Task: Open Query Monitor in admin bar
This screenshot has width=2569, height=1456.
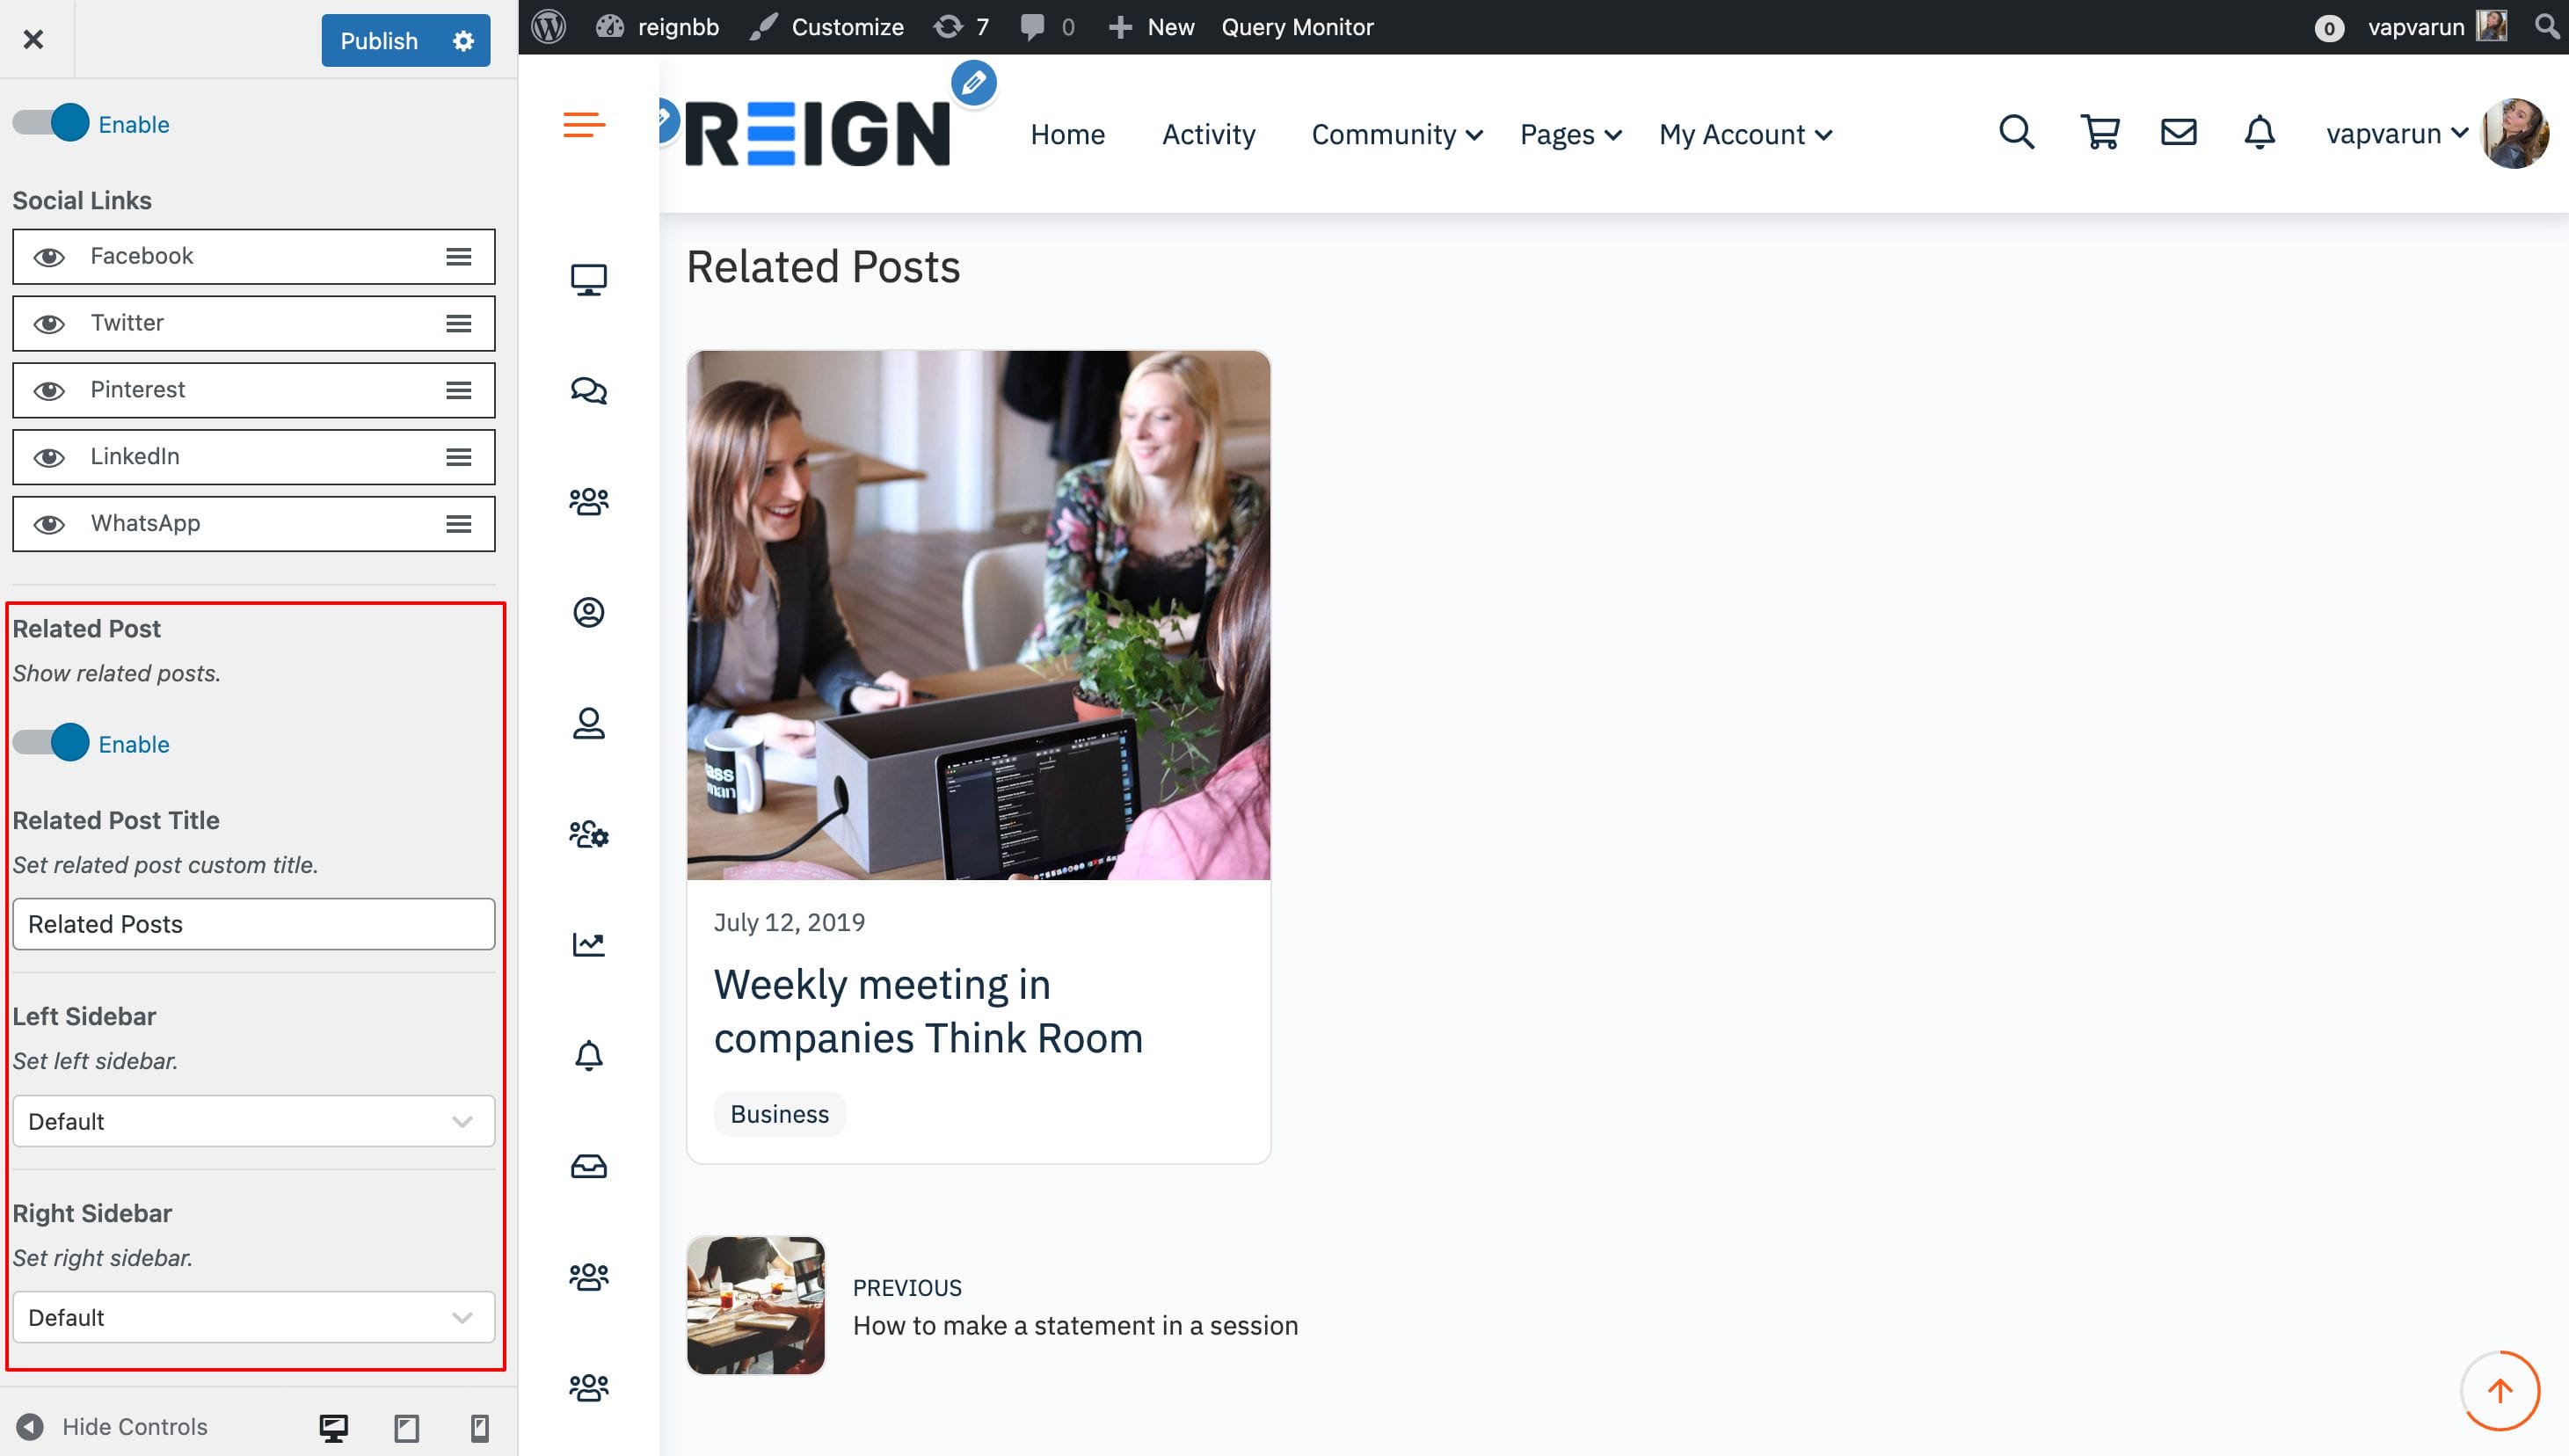Action: 1297,27
